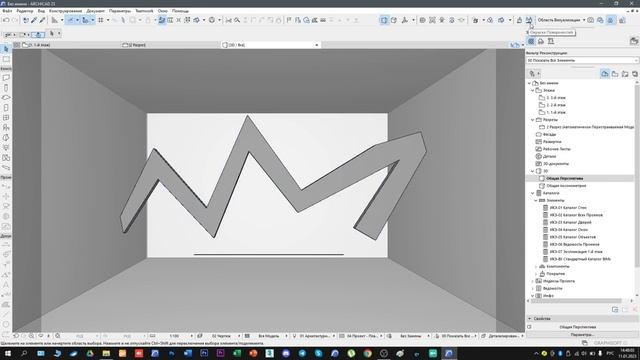Open the Surface Painter icon under the cursor
Image resolution: width=640 pixels, height=360 pixels.
[x=529, y=20]
